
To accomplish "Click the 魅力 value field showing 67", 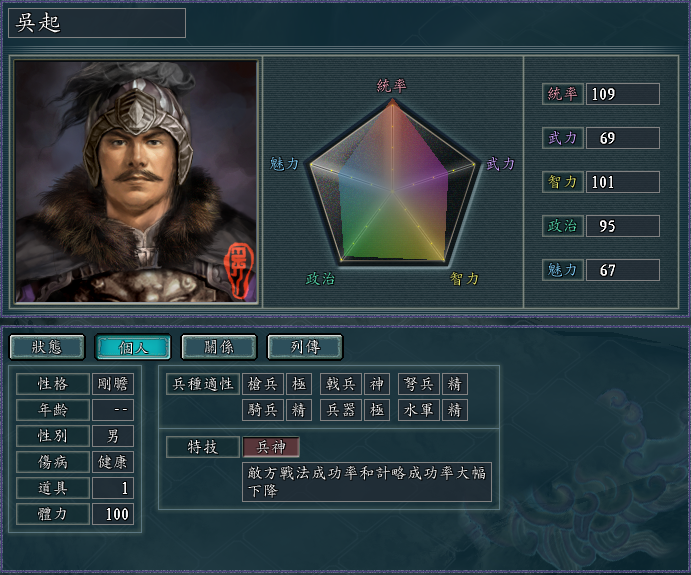I will click(x=623, y=270).
